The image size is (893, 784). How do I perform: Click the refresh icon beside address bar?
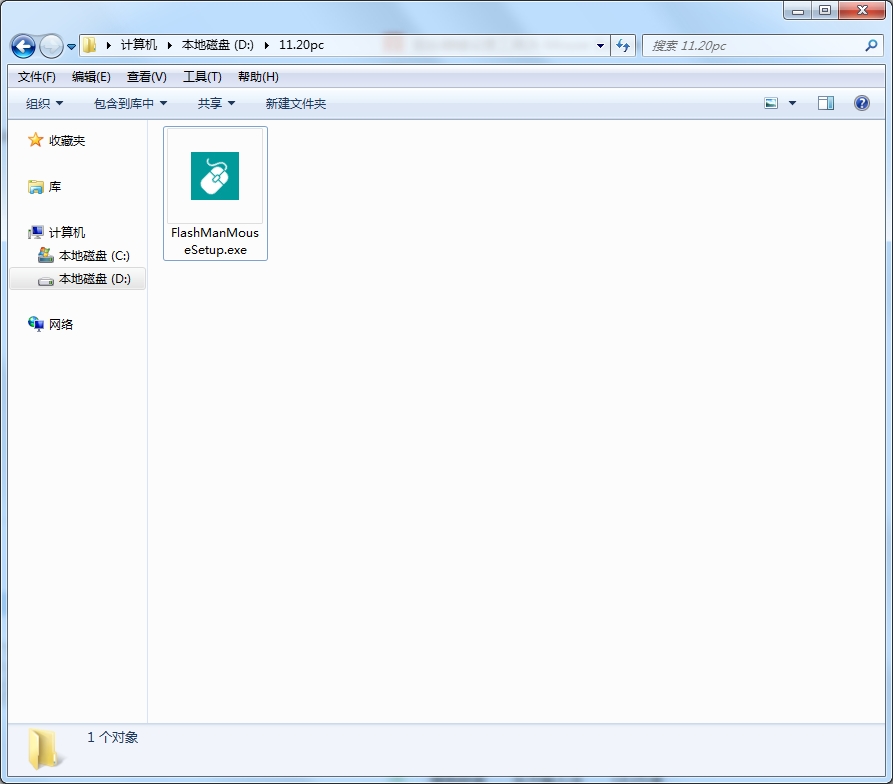pyautogui.click(x=623, y=46)
